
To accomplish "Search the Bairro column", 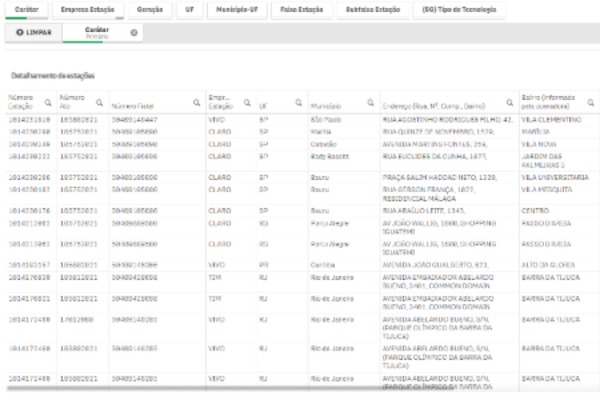I will (x=591, y=102).
